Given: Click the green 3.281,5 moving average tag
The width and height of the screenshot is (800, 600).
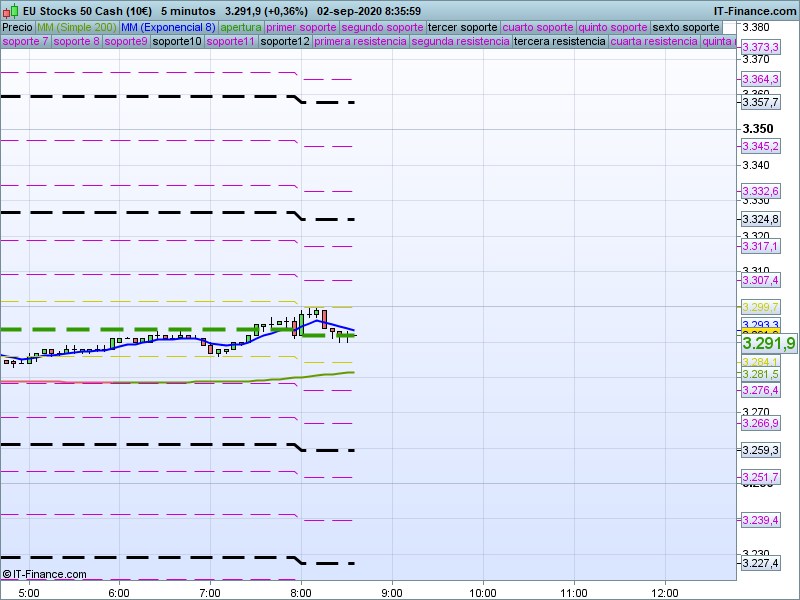Looking at the screenshot, I should point(760,374).
